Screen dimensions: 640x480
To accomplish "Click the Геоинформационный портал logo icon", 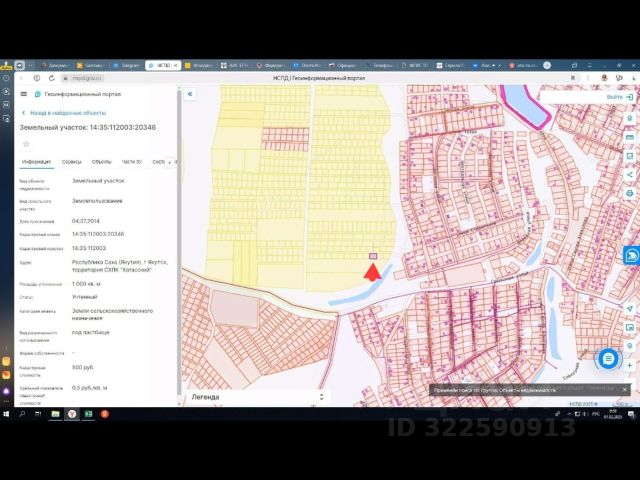I will coord(38,94).
